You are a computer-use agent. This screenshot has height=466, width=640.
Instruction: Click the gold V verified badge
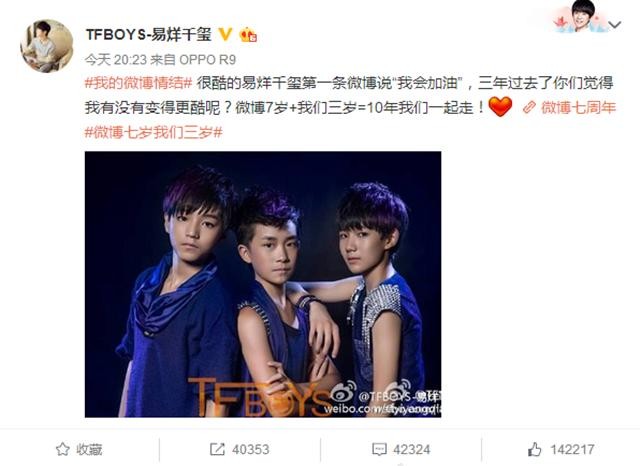click(225, 34)
